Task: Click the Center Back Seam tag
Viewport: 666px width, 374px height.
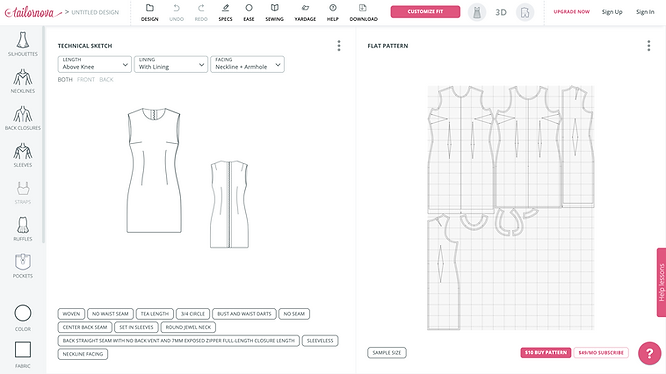Action: pyautogui.click(x=85, y=327)
